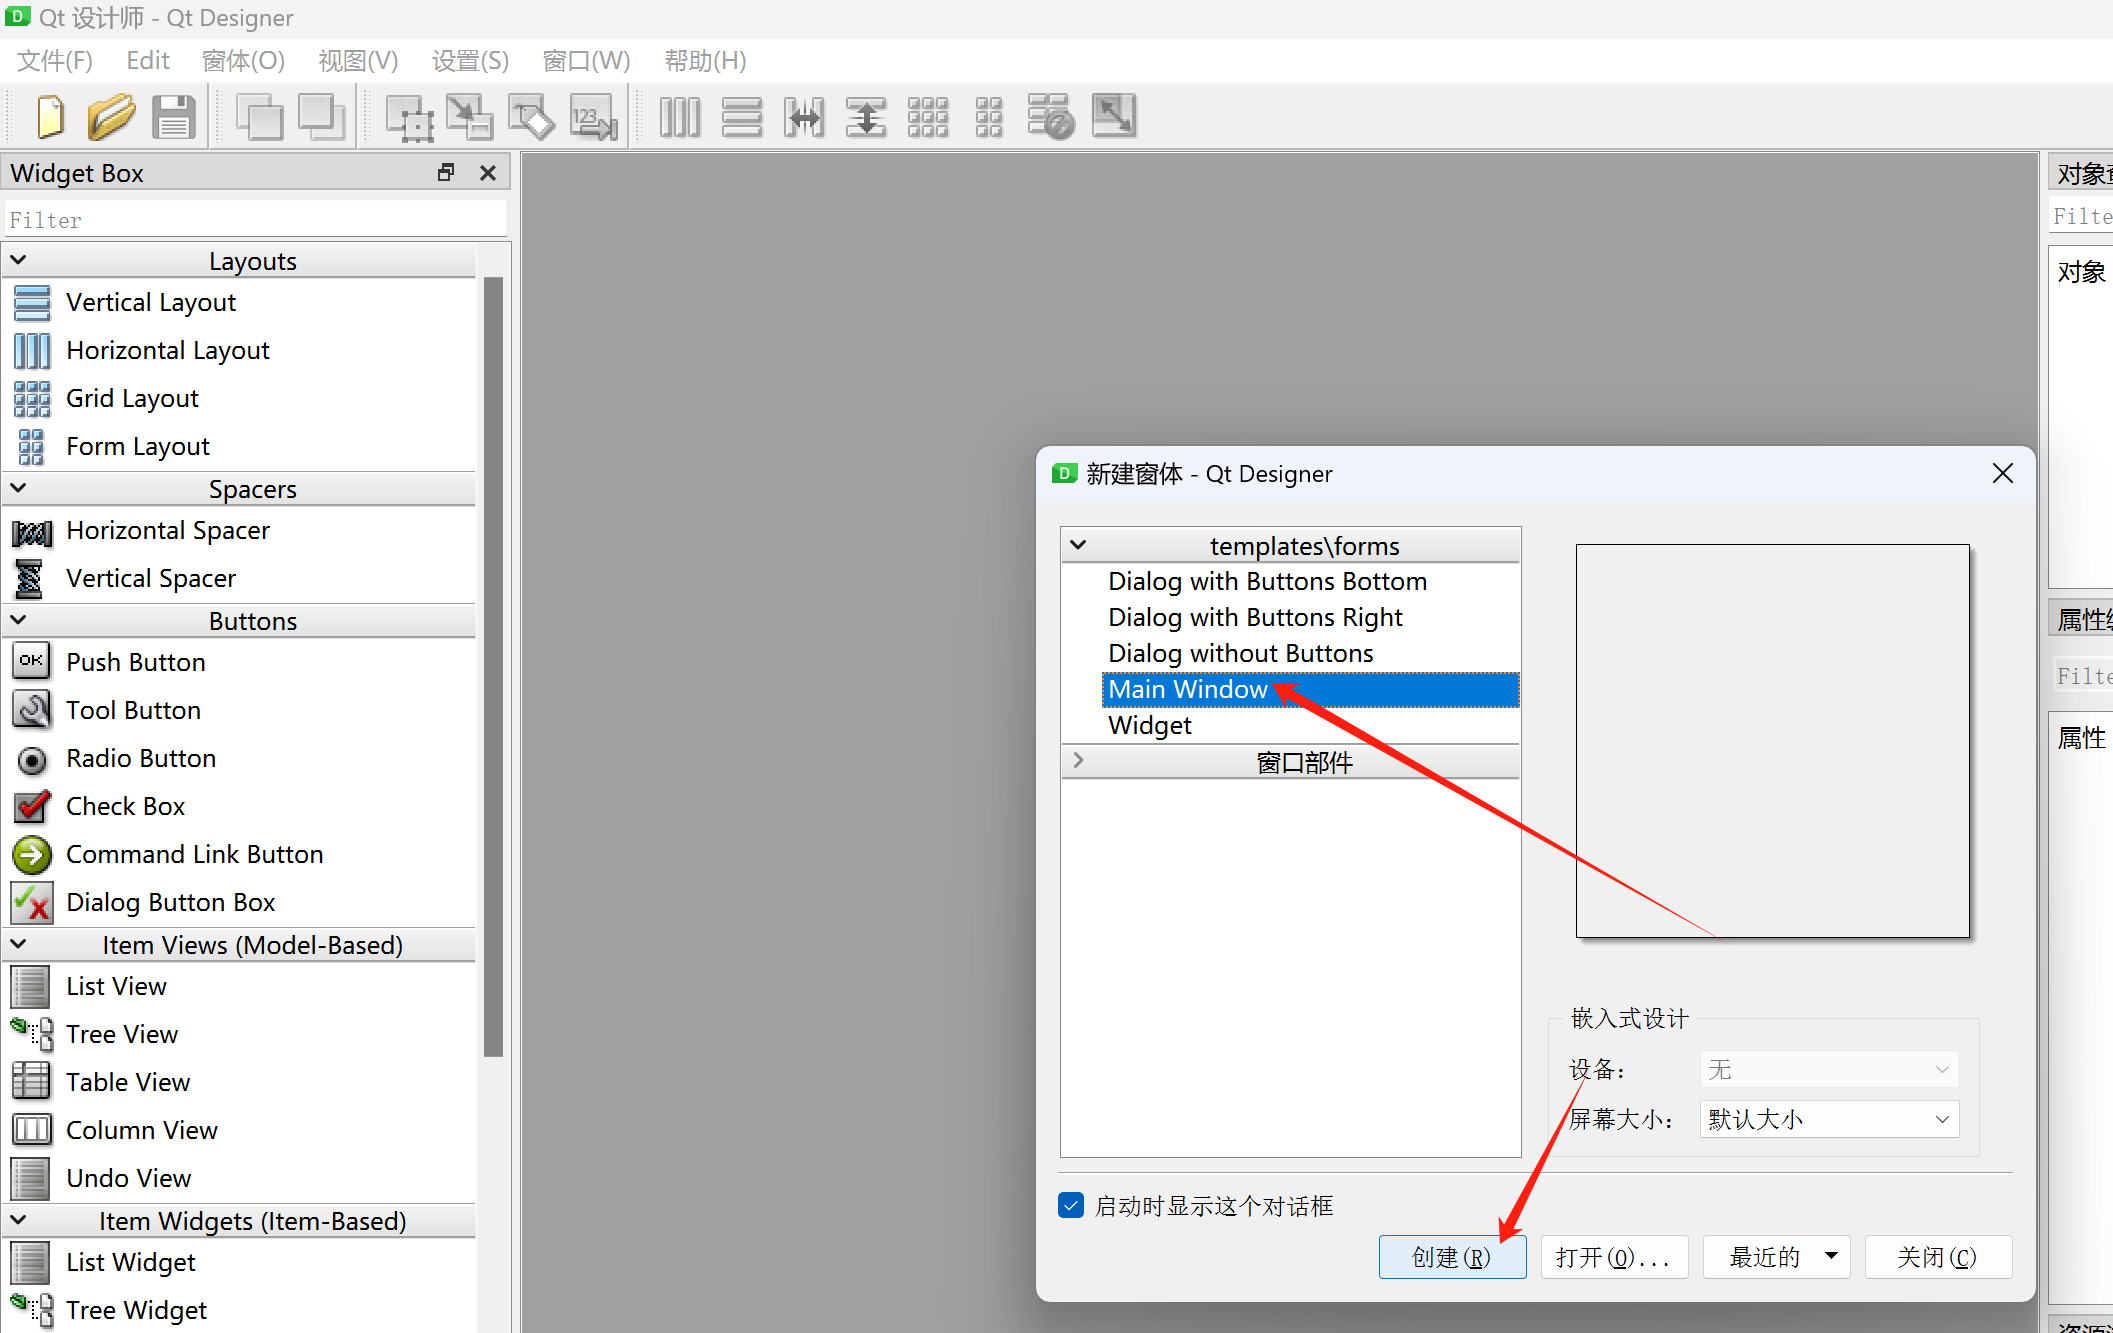Open the 窗体(O) menu
The width and height of the screenshot is (2113, 1333).
click(x=243, y=61)
